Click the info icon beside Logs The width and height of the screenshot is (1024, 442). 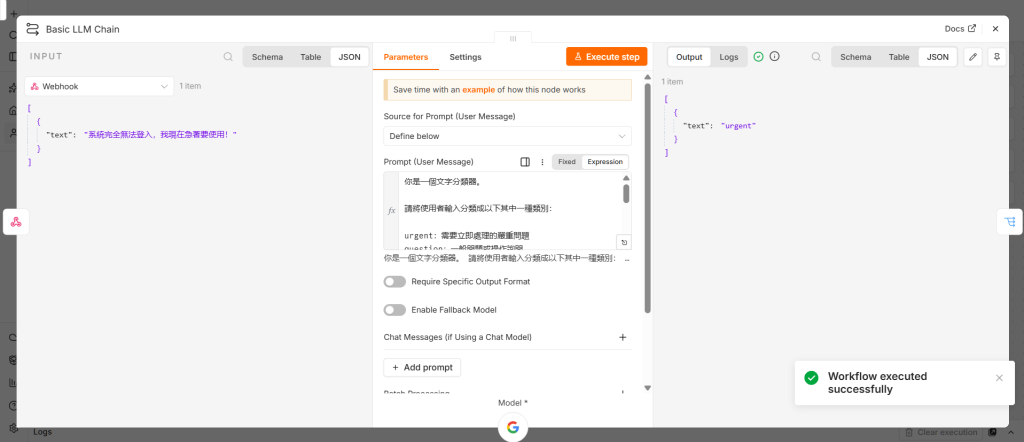[775, 57]
